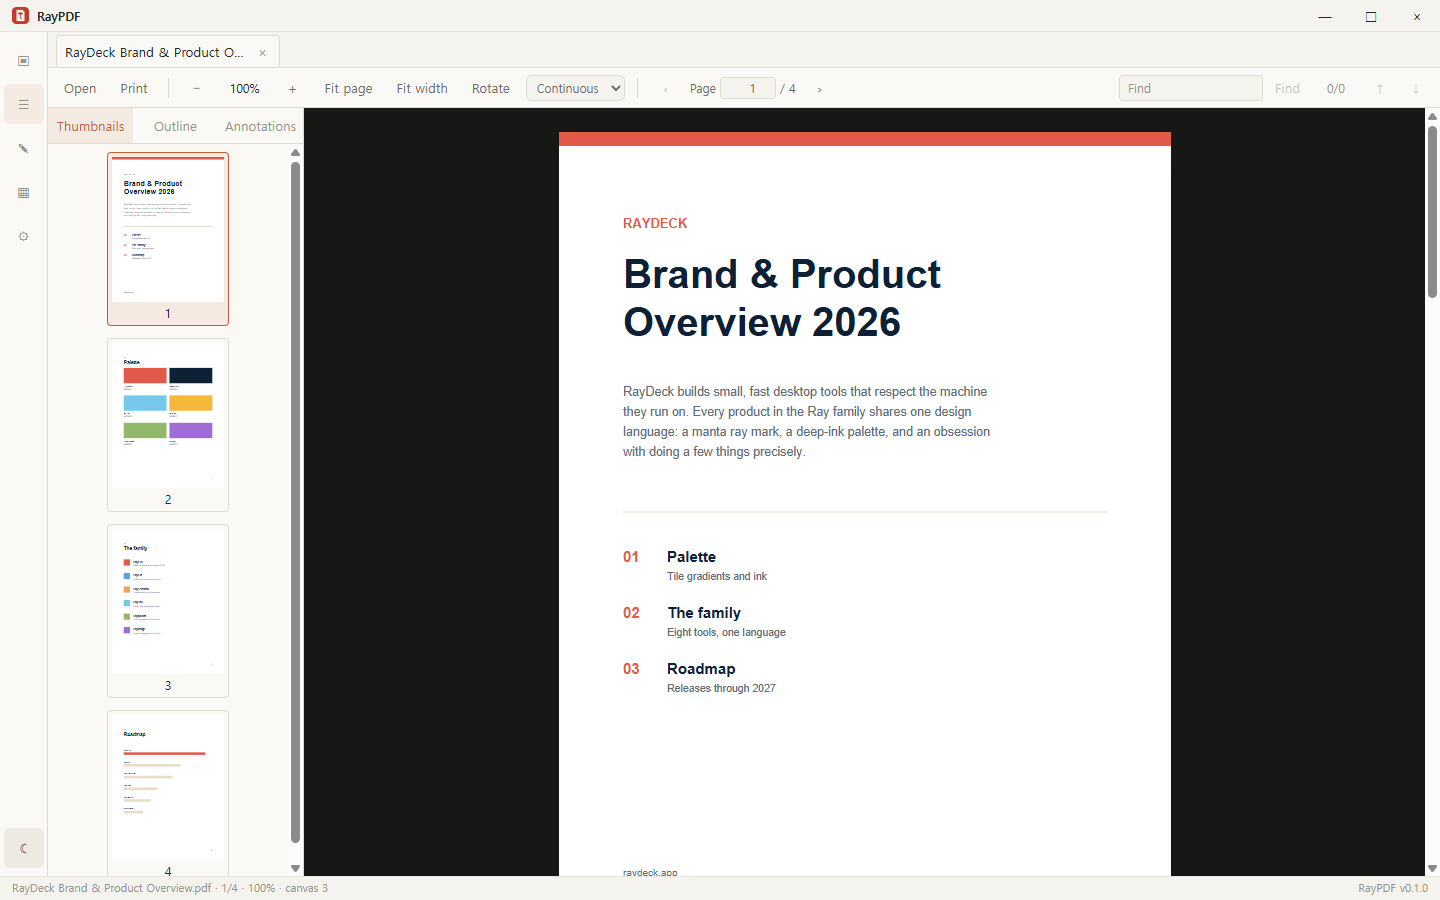Viewport: 1440px width, 900px height.
Task: Click Fit page
Action: 348,88
